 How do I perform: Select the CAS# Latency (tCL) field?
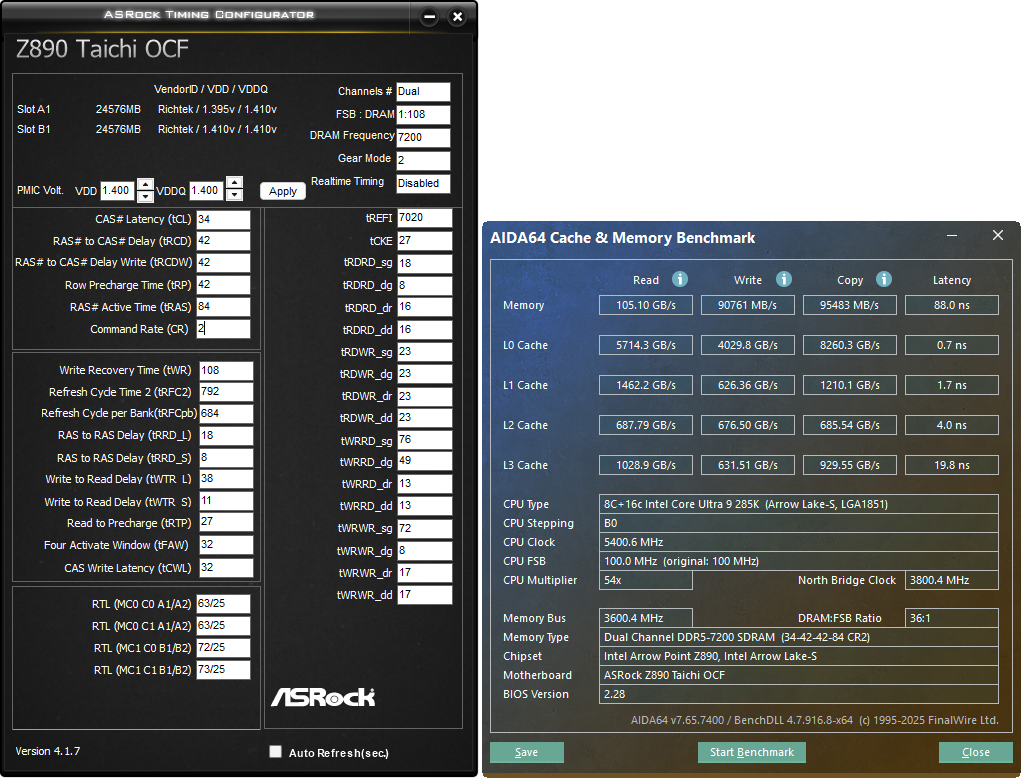(x=223, y=219)
